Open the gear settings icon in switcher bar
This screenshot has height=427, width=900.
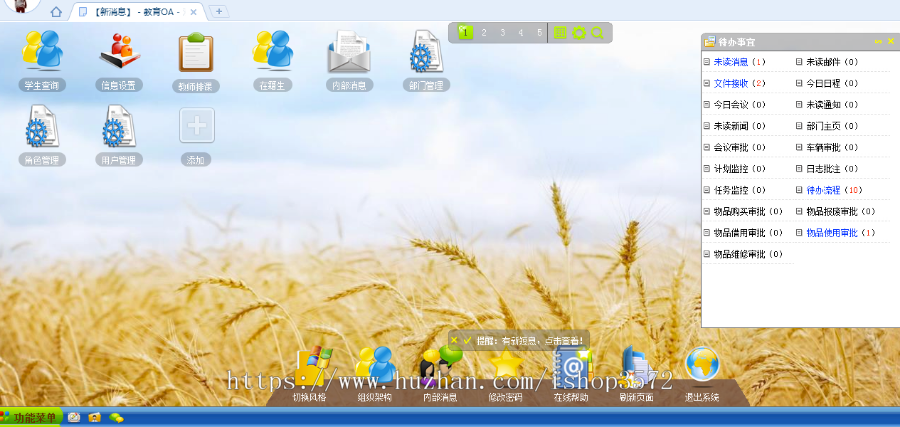click(x=579, y=33)
